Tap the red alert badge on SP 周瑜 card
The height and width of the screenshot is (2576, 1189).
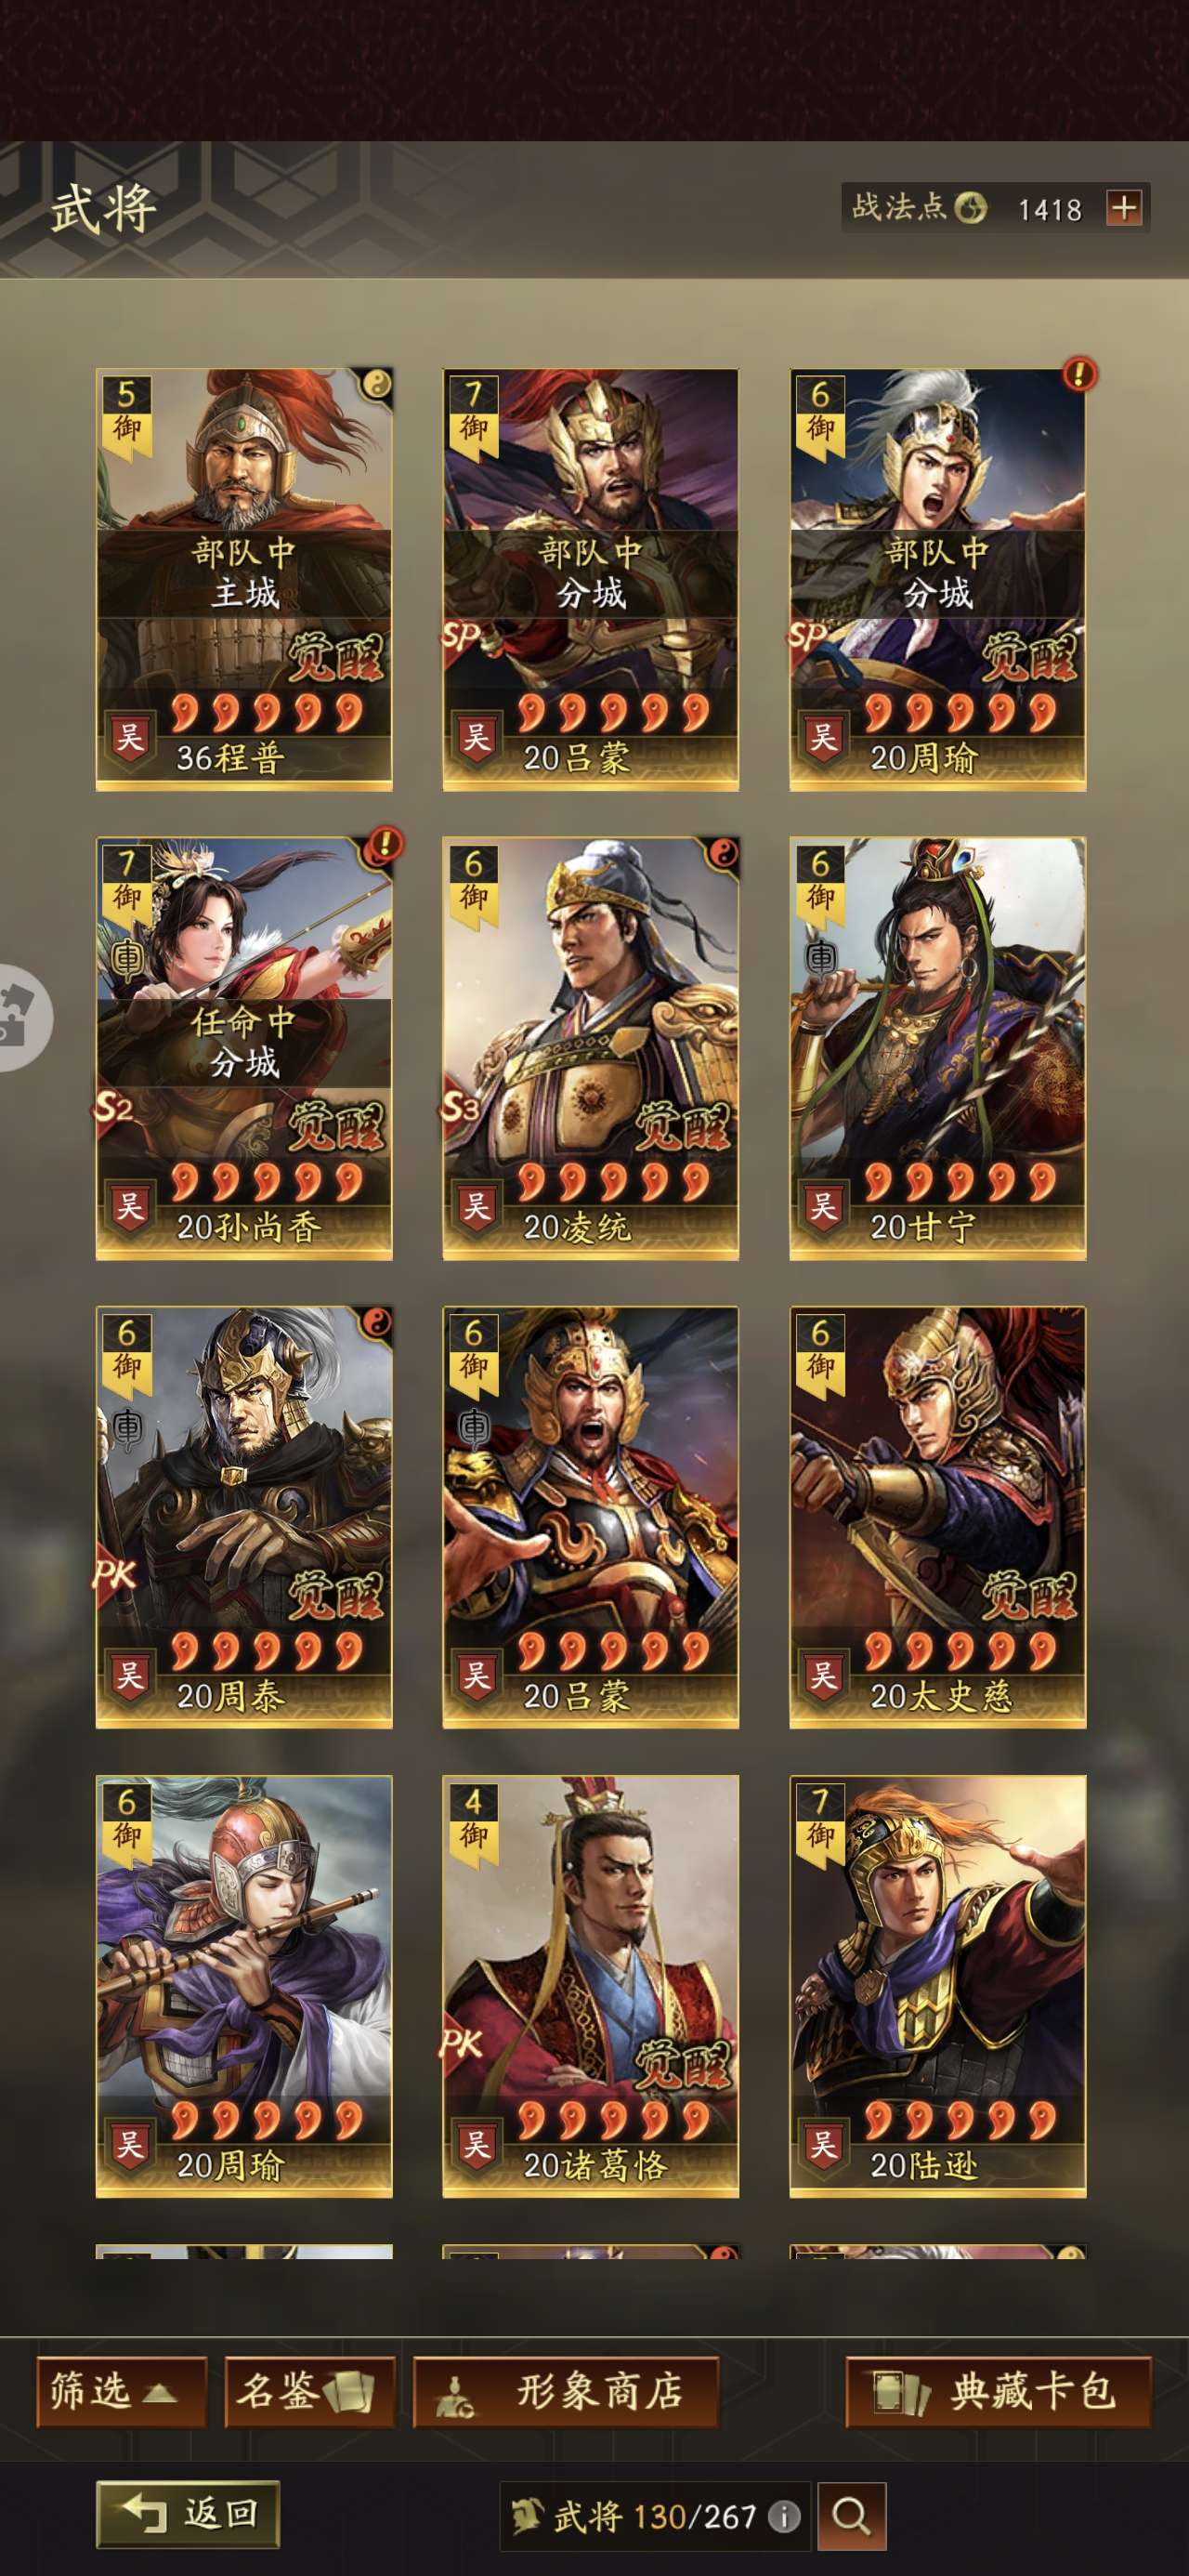1078,375
